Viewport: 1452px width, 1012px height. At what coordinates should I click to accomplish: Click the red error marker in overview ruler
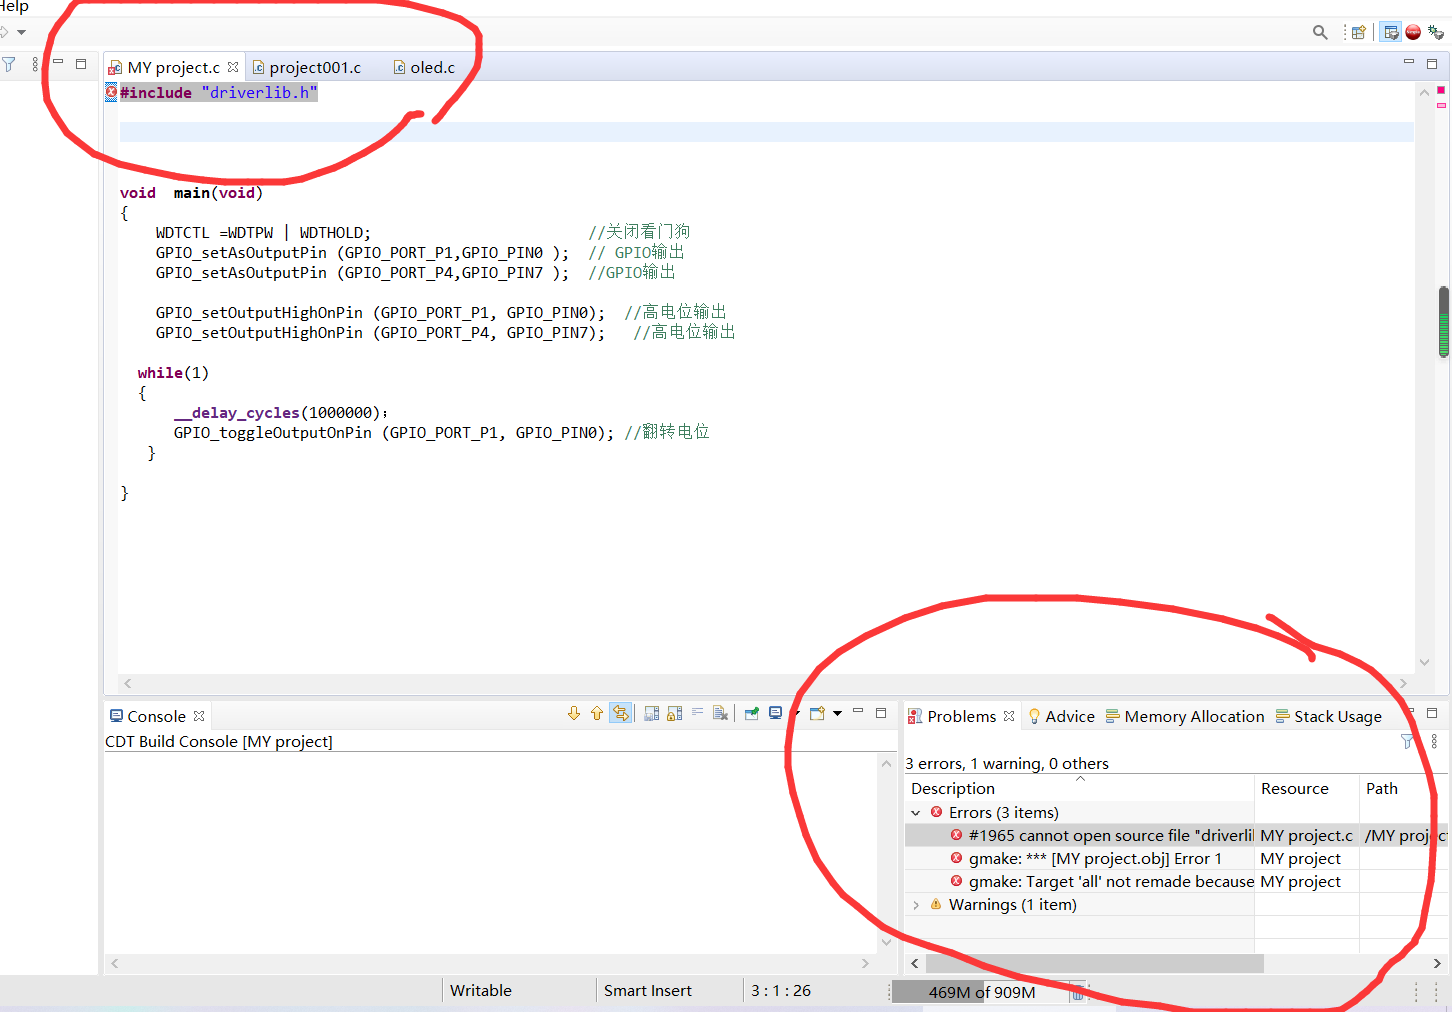coord(1441,90)
